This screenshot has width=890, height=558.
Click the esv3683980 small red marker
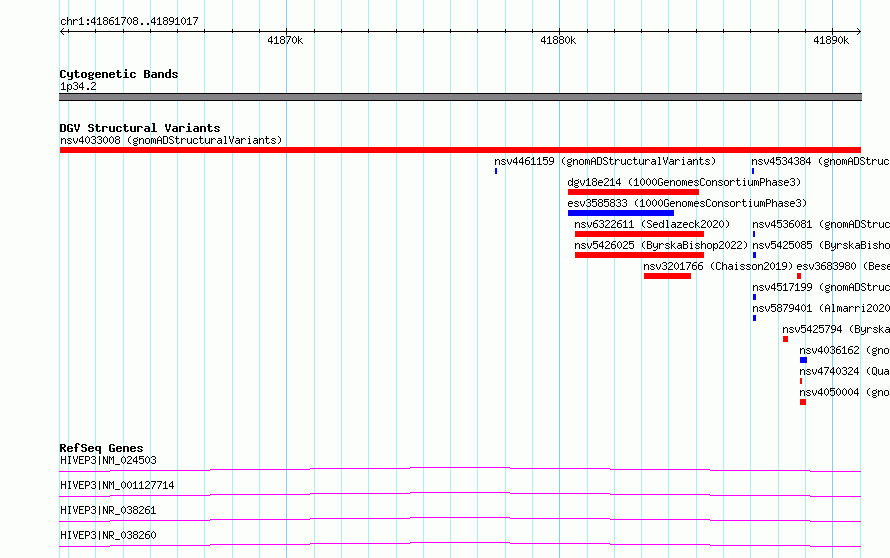pyautogui.click(x=799, y=276)
